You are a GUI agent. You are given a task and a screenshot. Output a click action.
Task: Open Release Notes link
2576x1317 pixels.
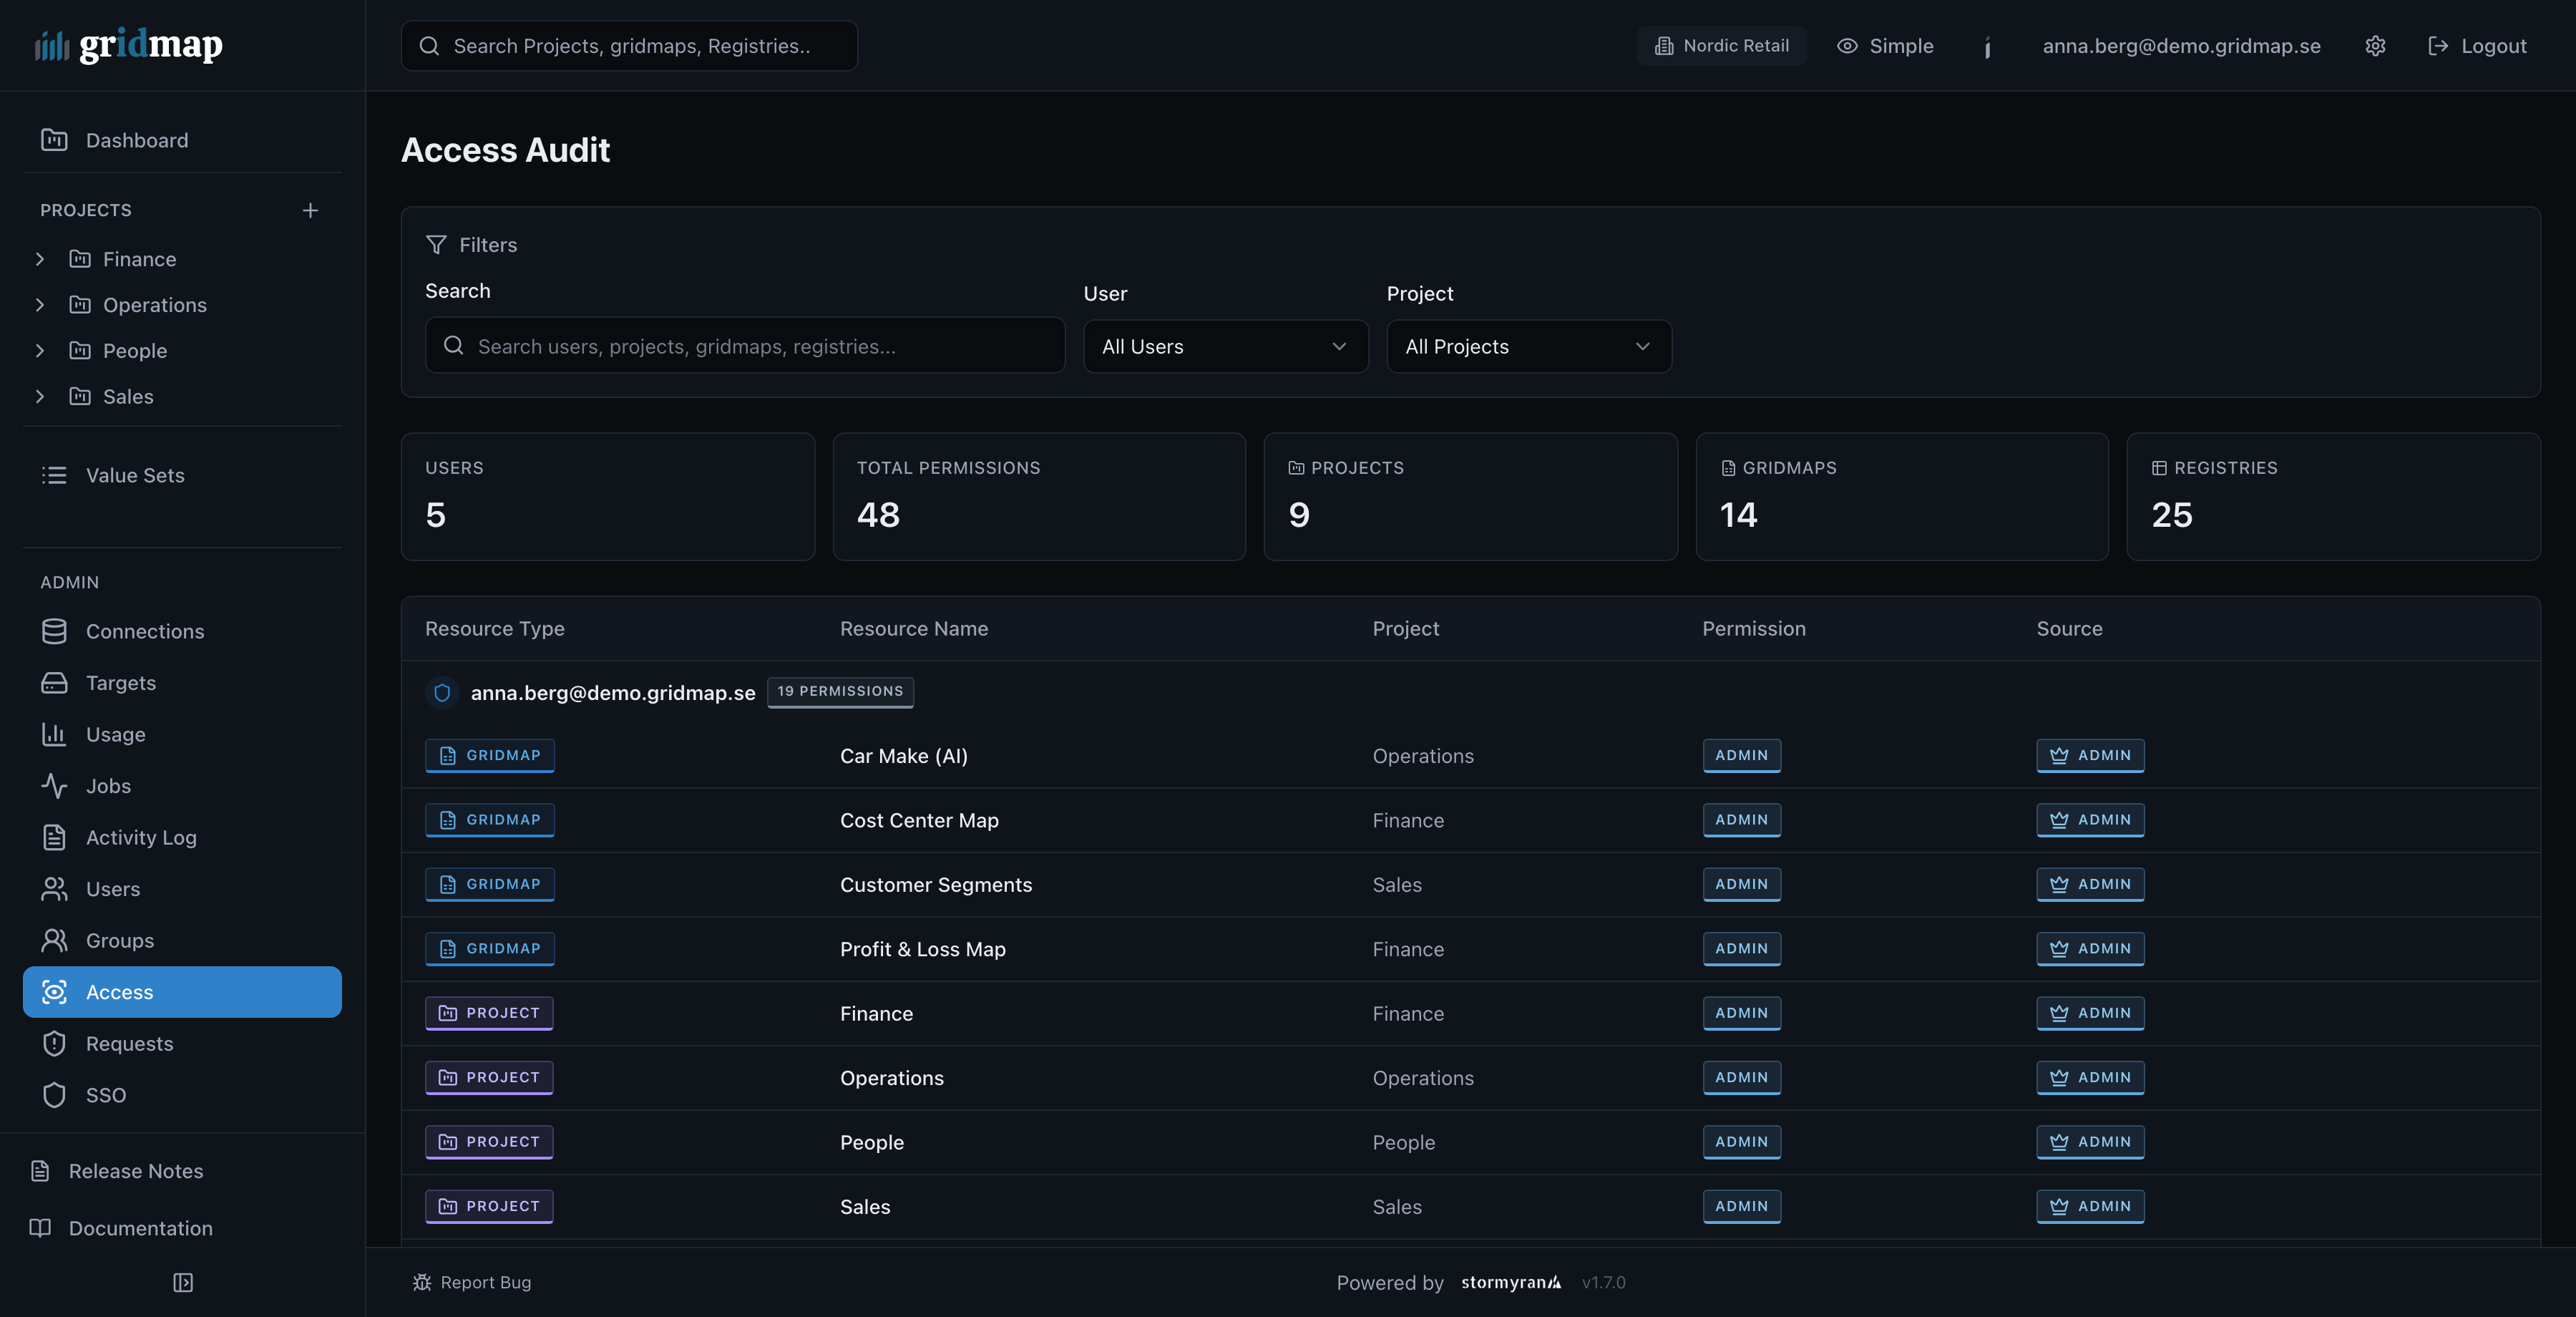click(x=118, y=1171)
